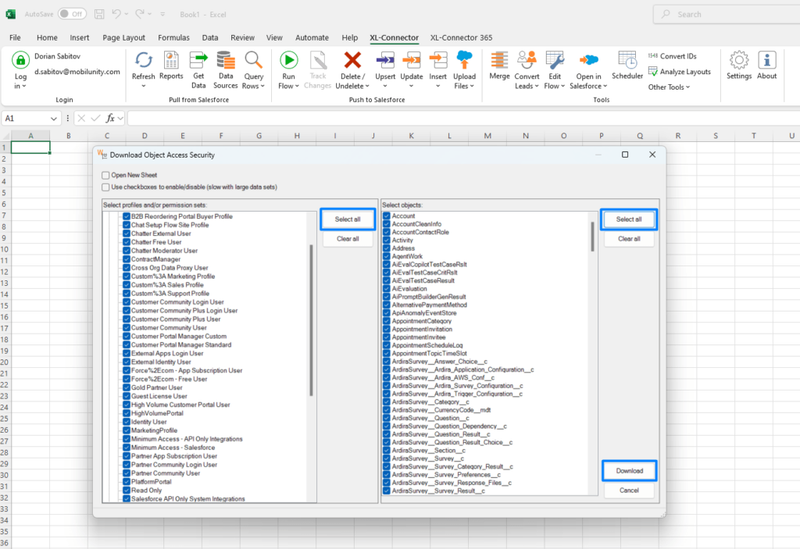Click the objects list vertical scrollbar

592,236
